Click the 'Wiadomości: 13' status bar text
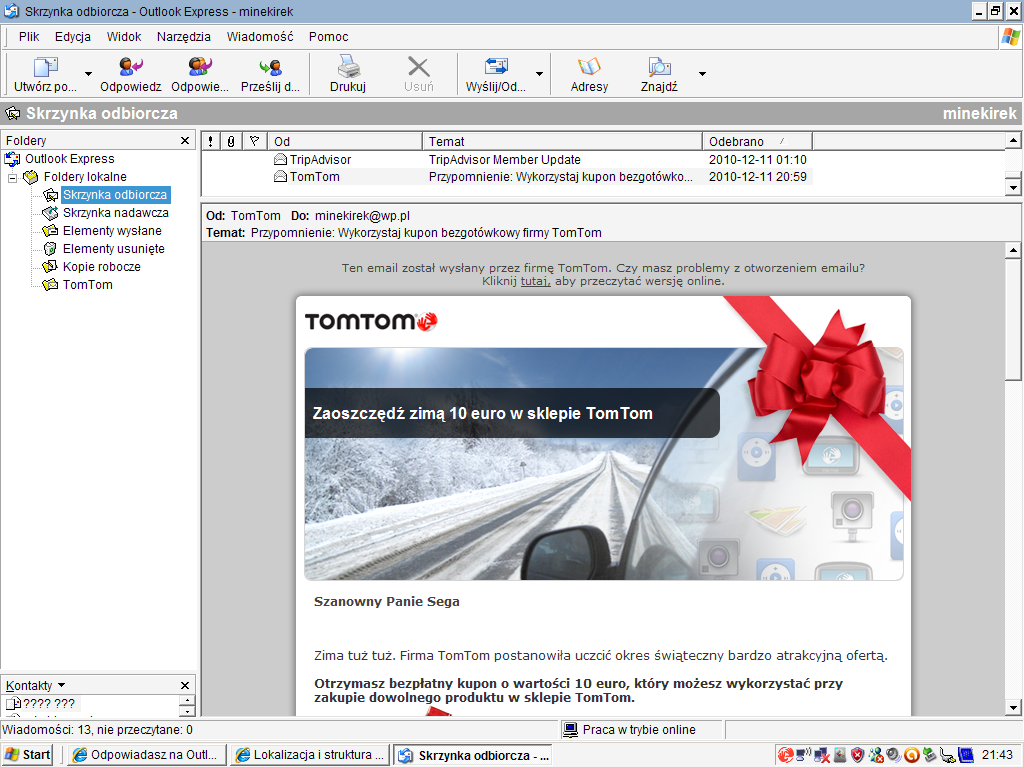This screenshot has width=1024, height=768. (98, 729)
